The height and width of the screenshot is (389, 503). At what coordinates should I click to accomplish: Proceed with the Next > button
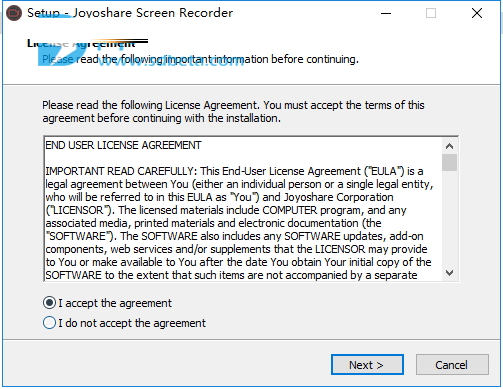(x=367, y=365)
